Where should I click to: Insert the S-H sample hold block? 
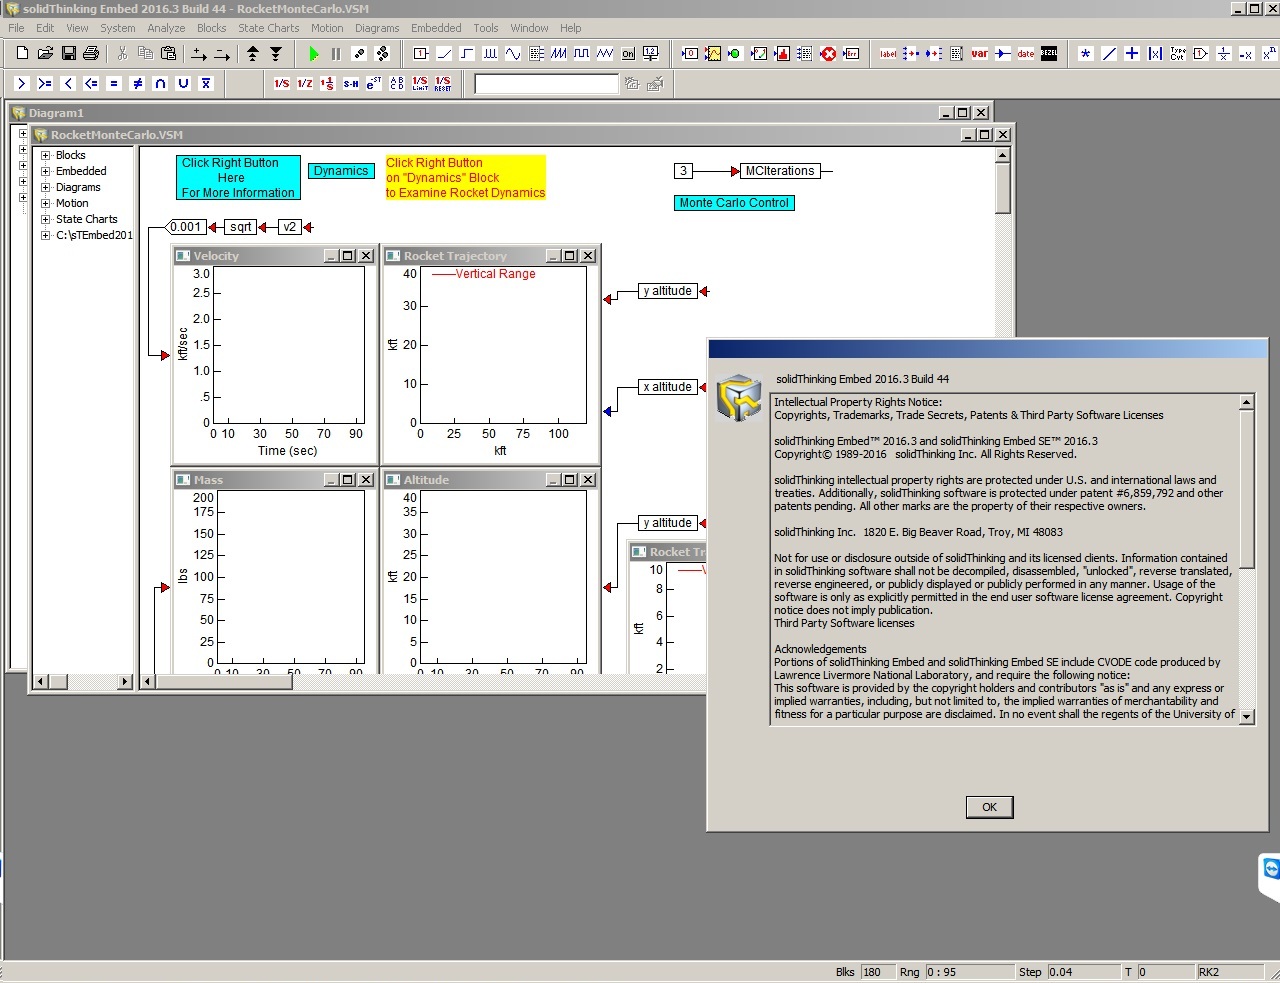(351, 84)
